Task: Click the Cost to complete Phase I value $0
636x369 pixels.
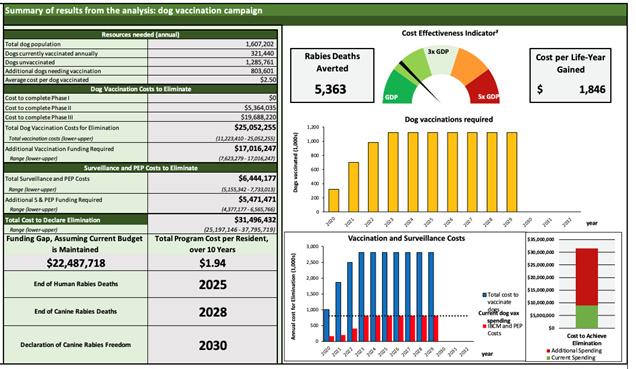Action: click(272, 98)
